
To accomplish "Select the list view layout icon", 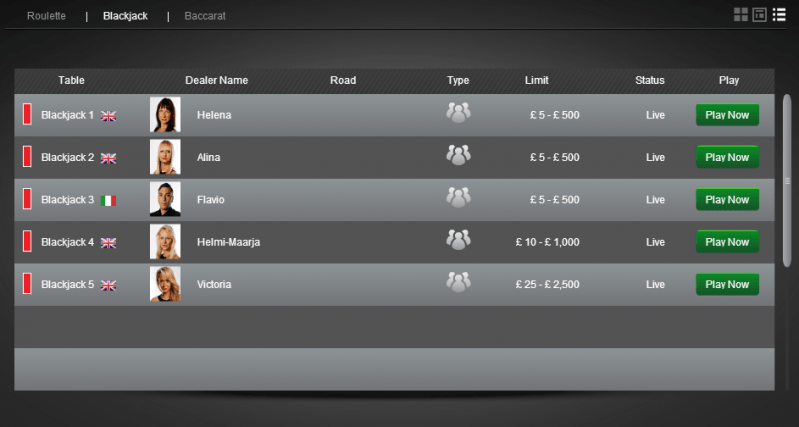I will coord(779,15).
